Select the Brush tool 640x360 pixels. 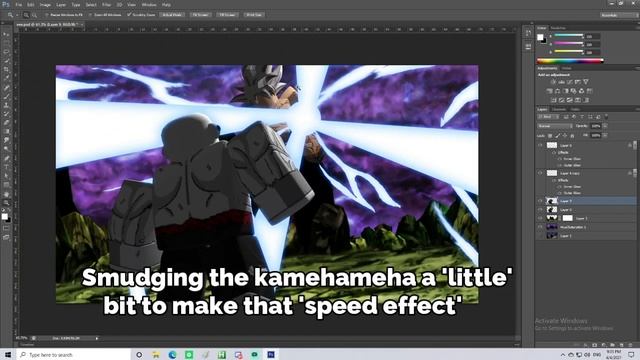click(x=7, y=96)
